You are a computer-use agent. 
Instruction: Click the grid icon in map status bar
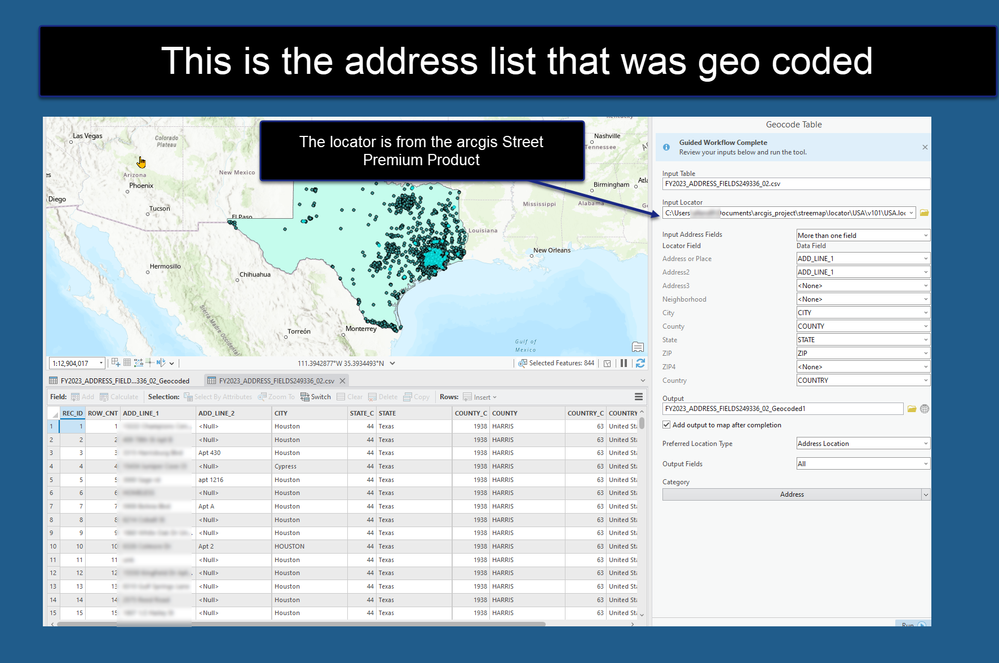[x=127, y=363]
